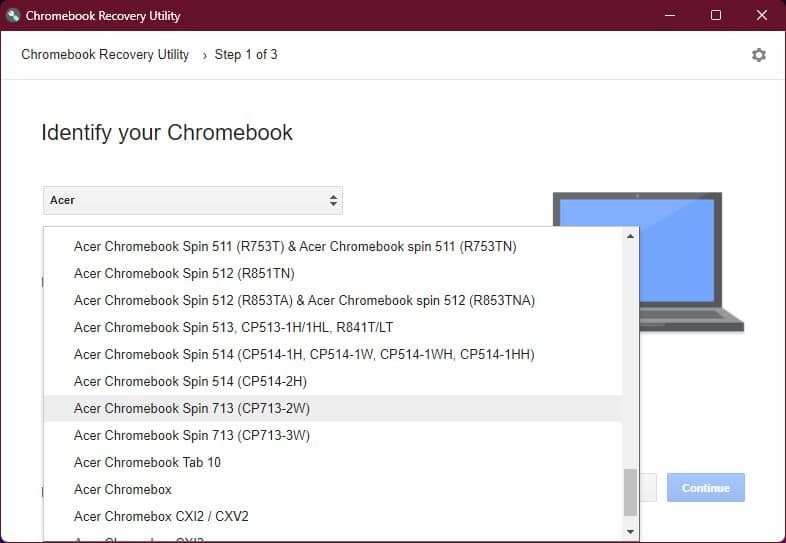Choose Acer Chromebook Tab 10
The width and height of the screenshot is (786, 543).
click(333, 463)
